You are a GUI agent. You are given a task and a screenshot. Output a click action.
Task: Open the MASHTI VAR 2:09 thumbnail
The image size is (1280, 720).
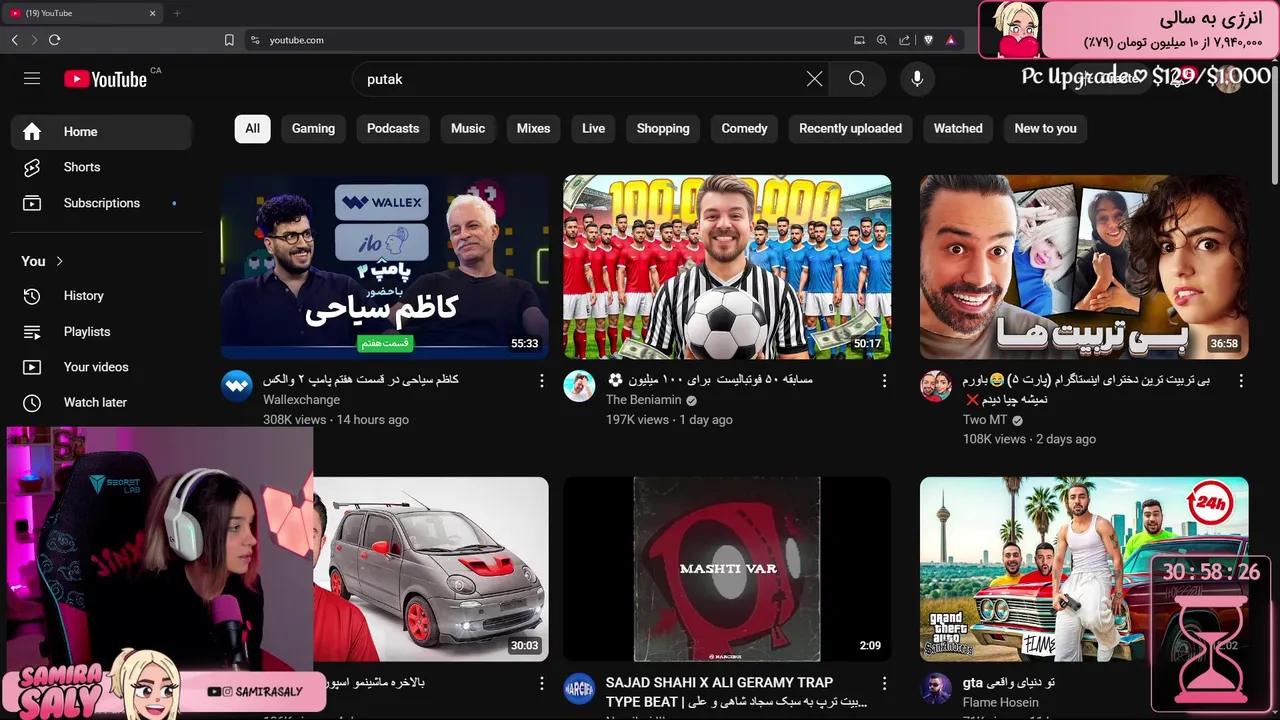click(727, 569)
